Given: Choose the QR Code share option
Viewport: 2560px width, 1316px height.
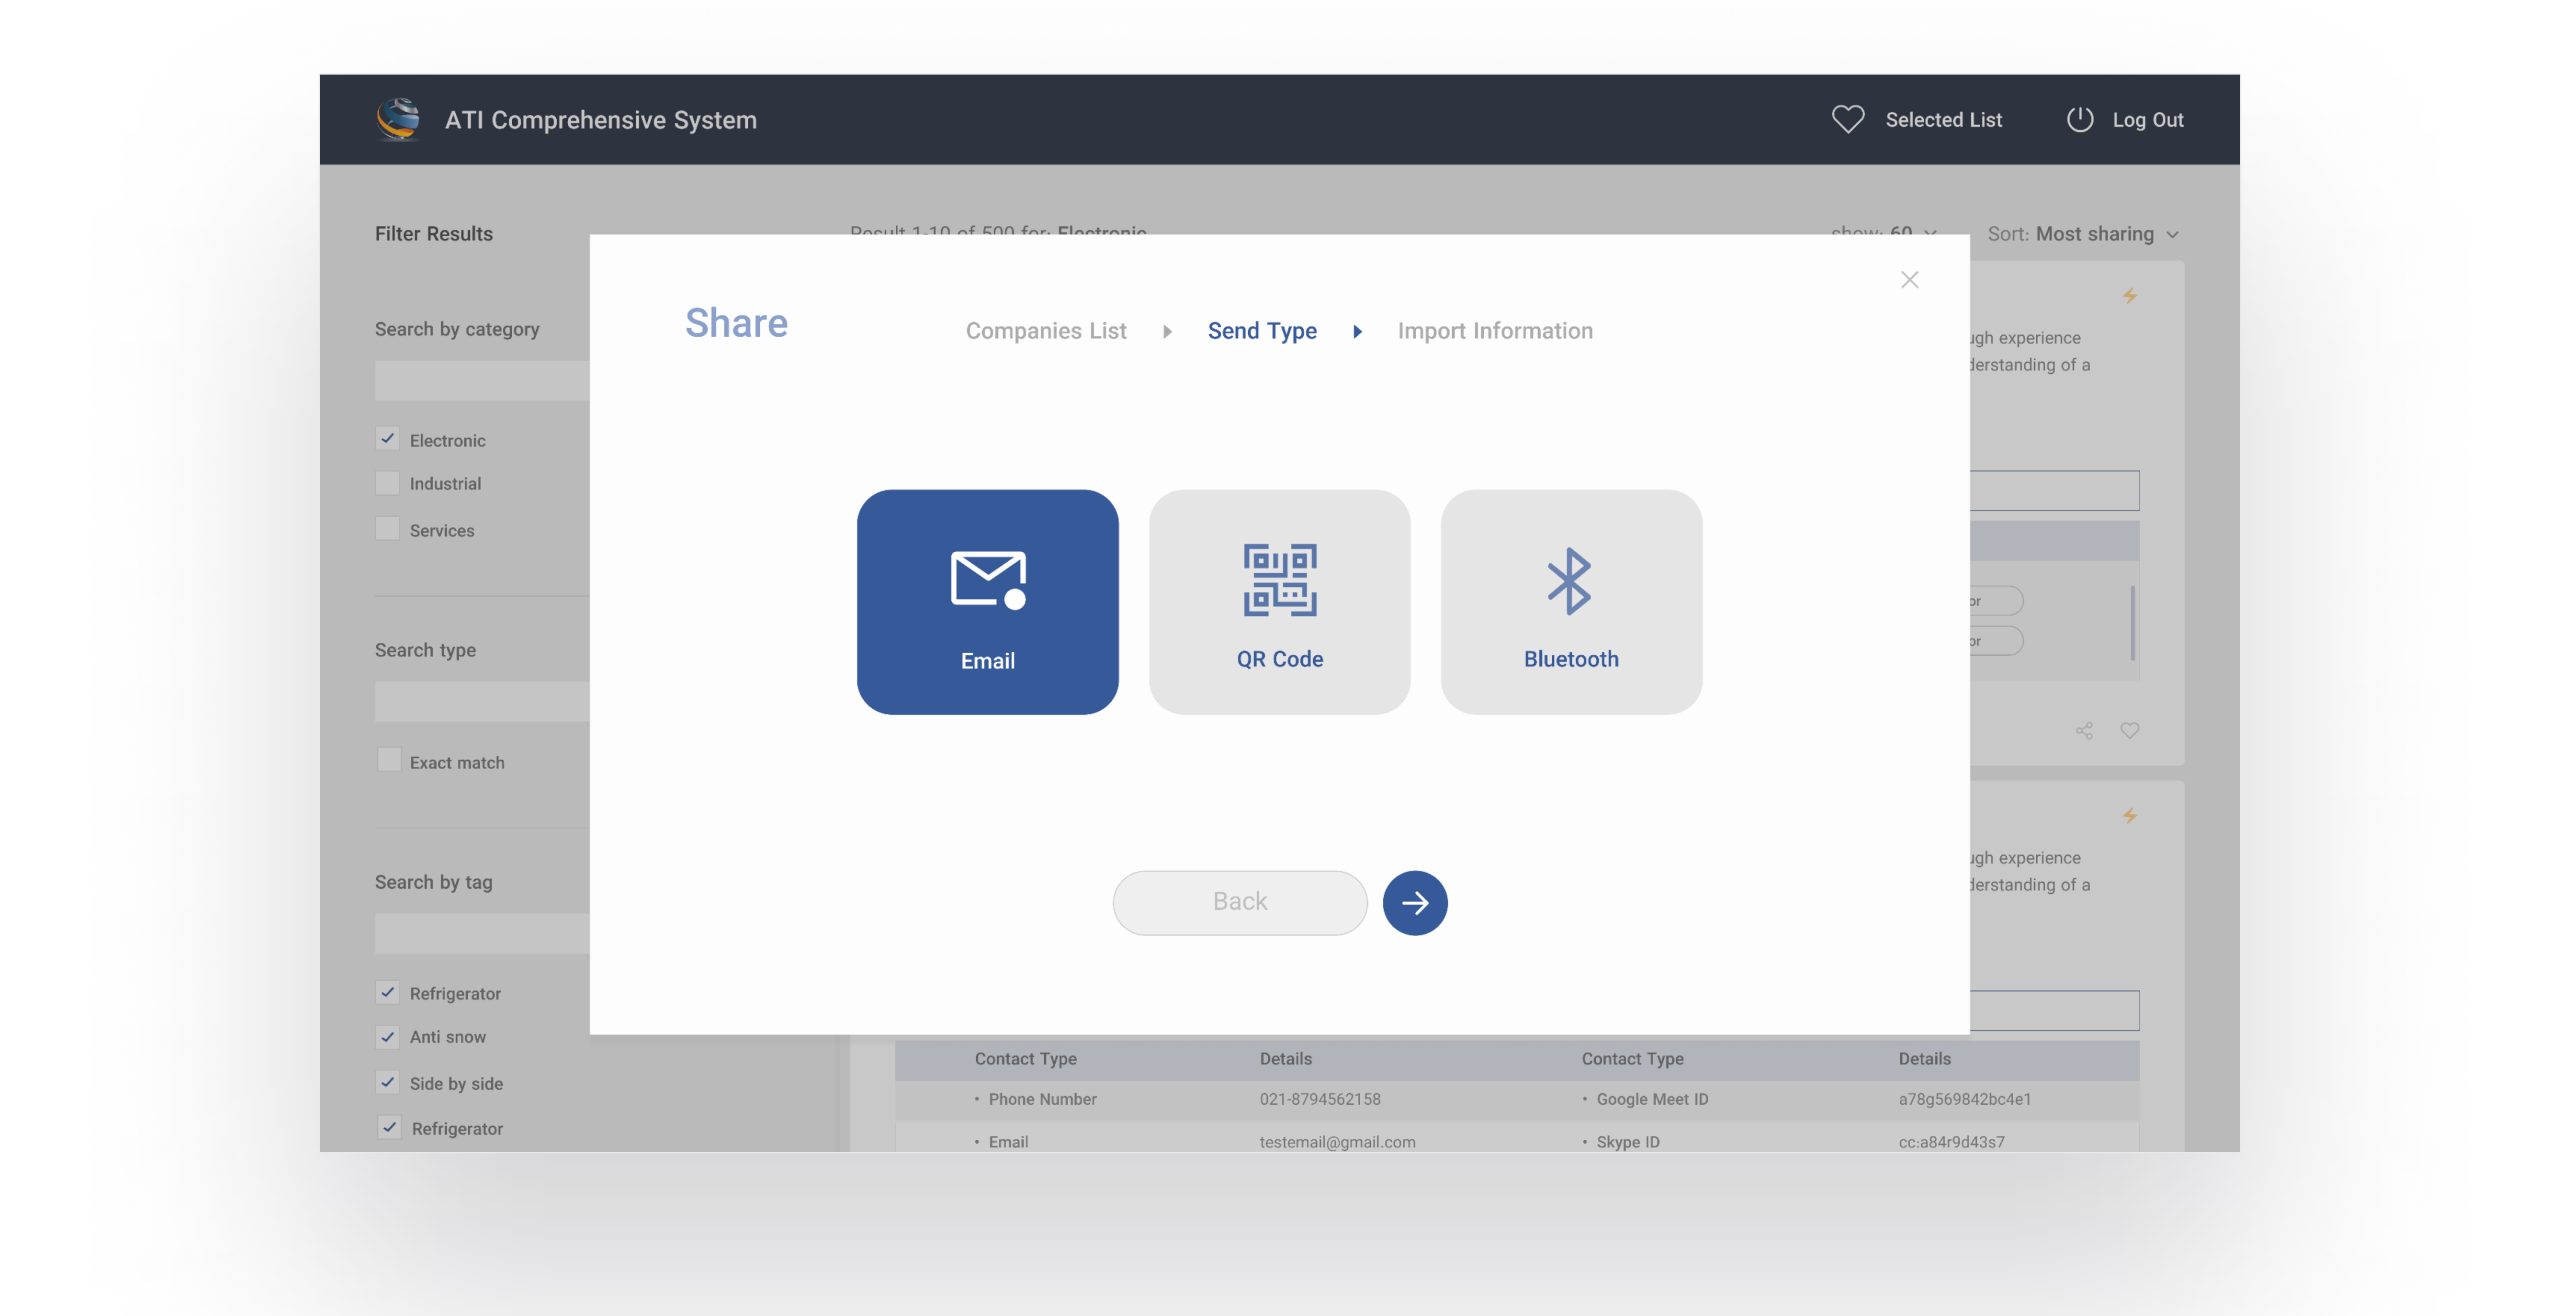Looking at the screenshot, I should pyautogui.click(x=1279, y=601).
